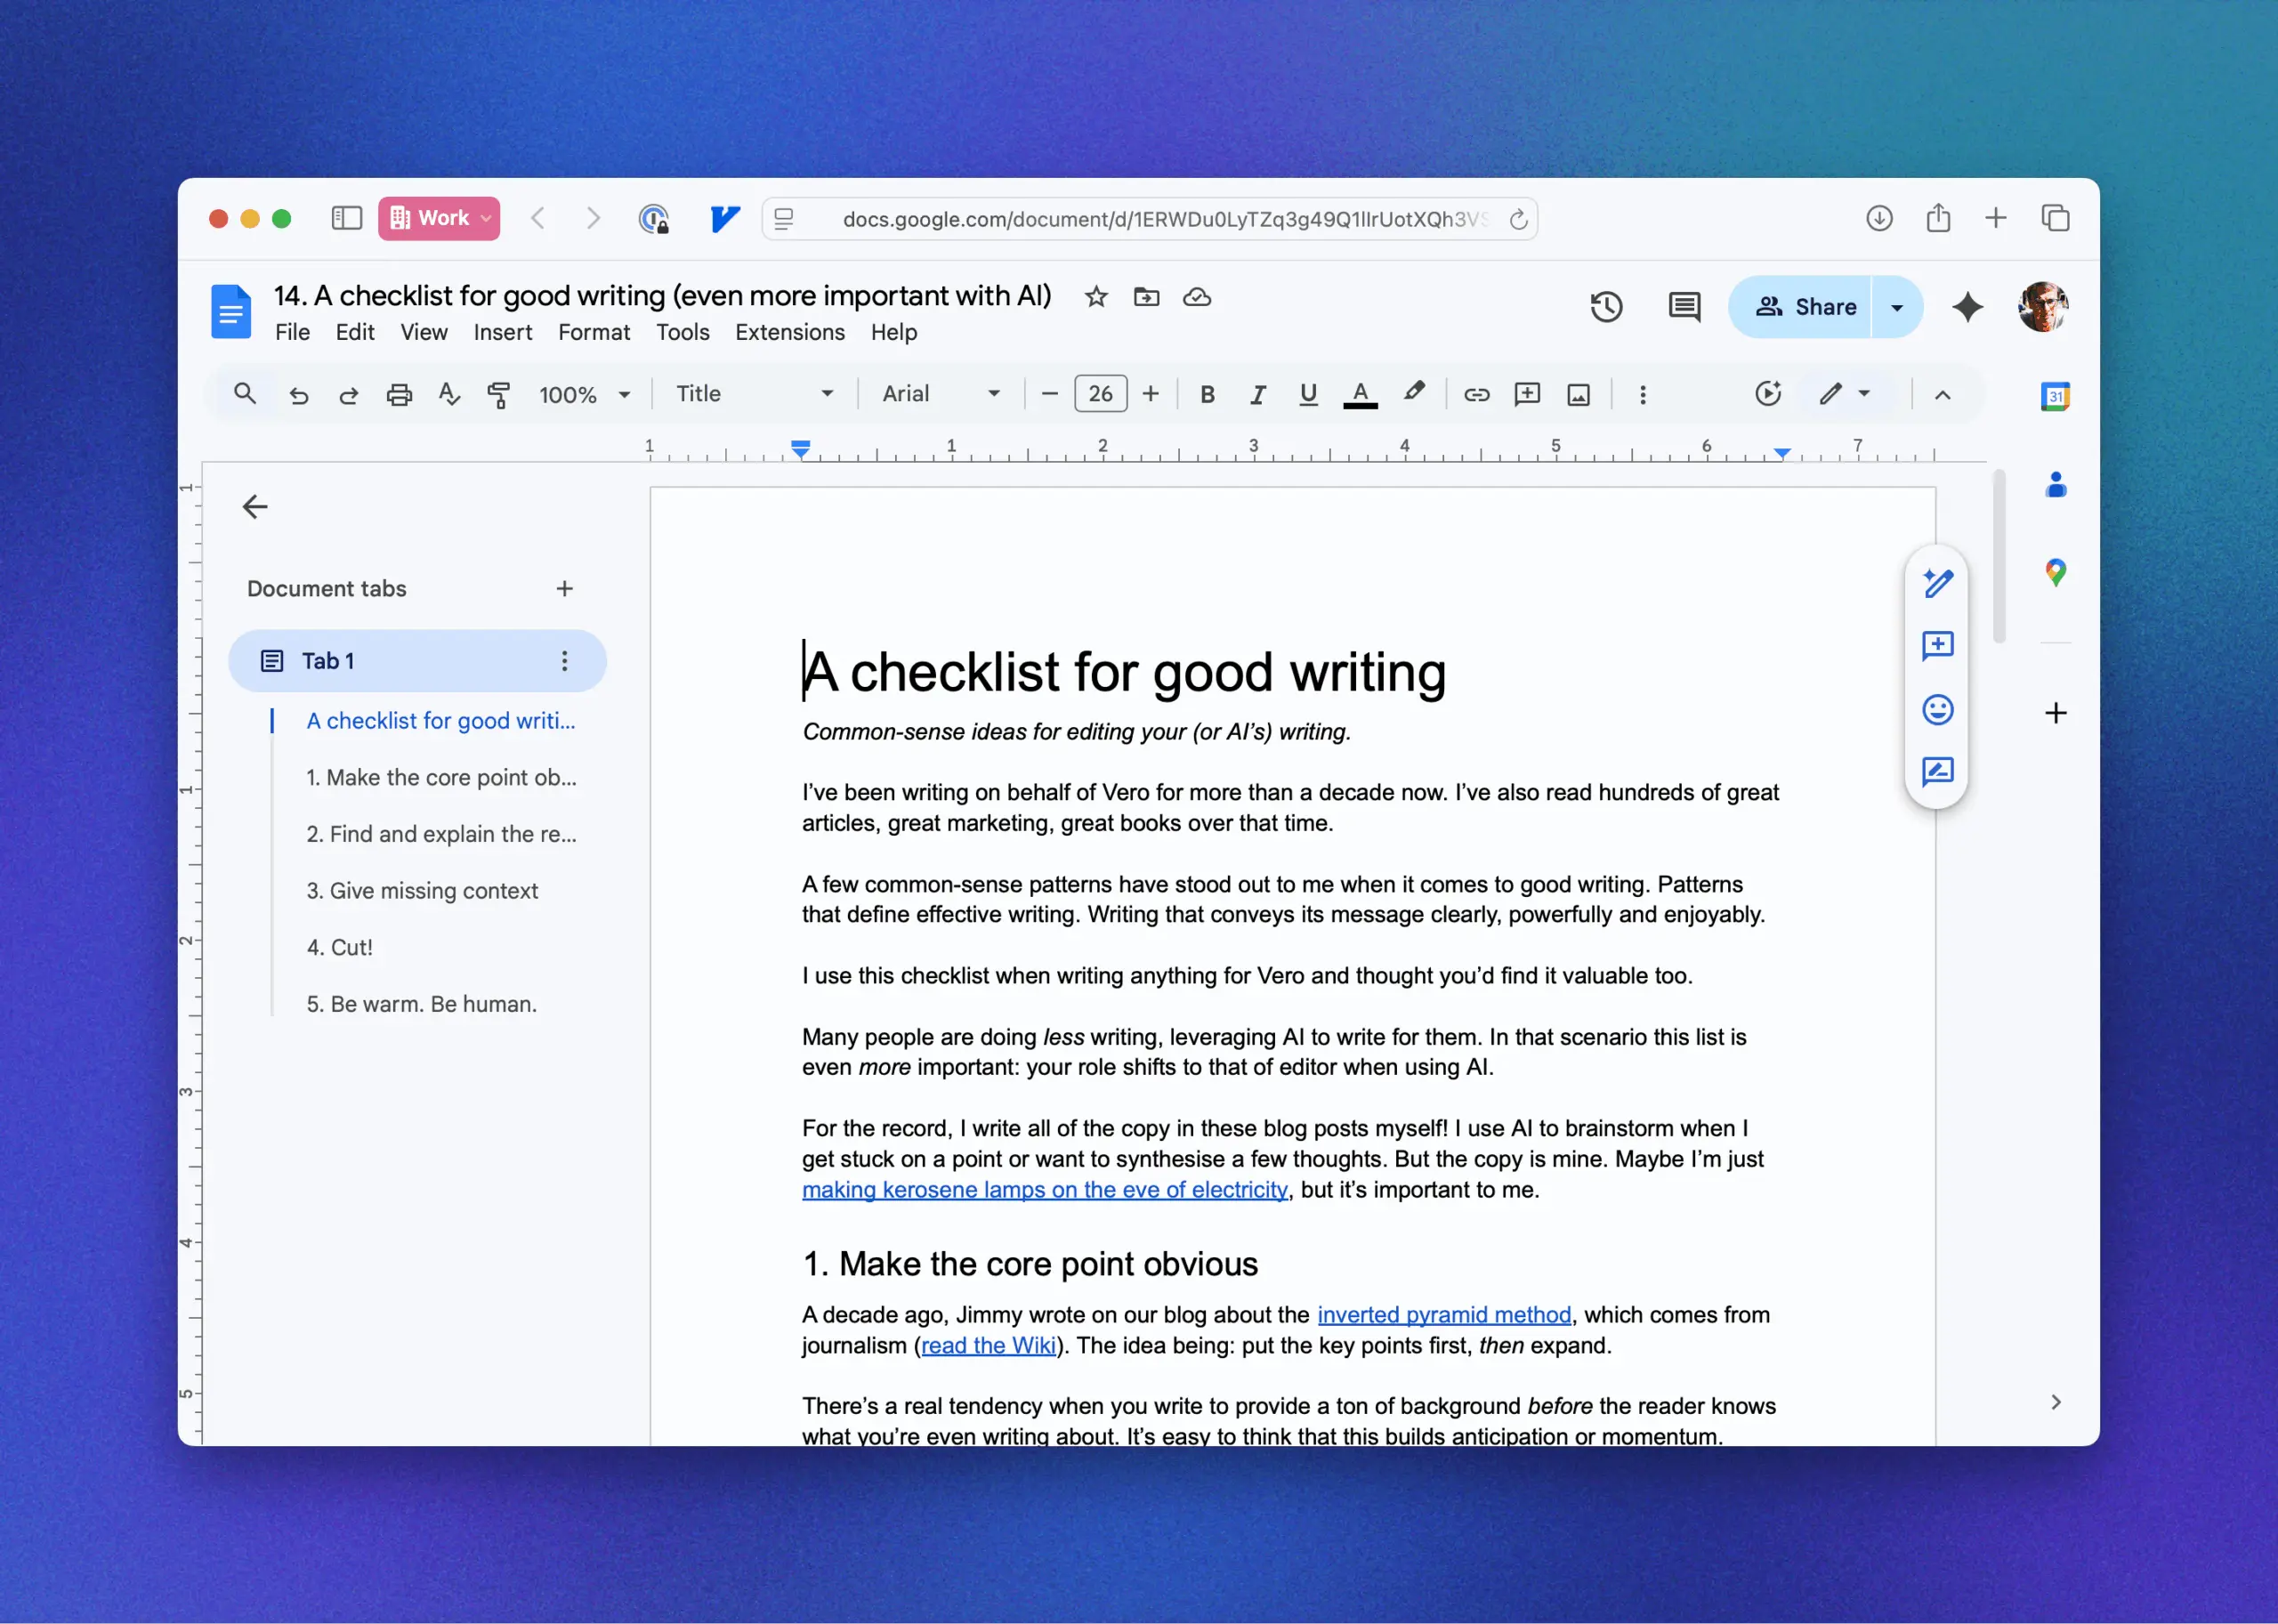Viewport: 2278px width, 1624px height.
Task: Open the 'making kerosene lamps' hyperlink
Action: coord(1044,1190)
